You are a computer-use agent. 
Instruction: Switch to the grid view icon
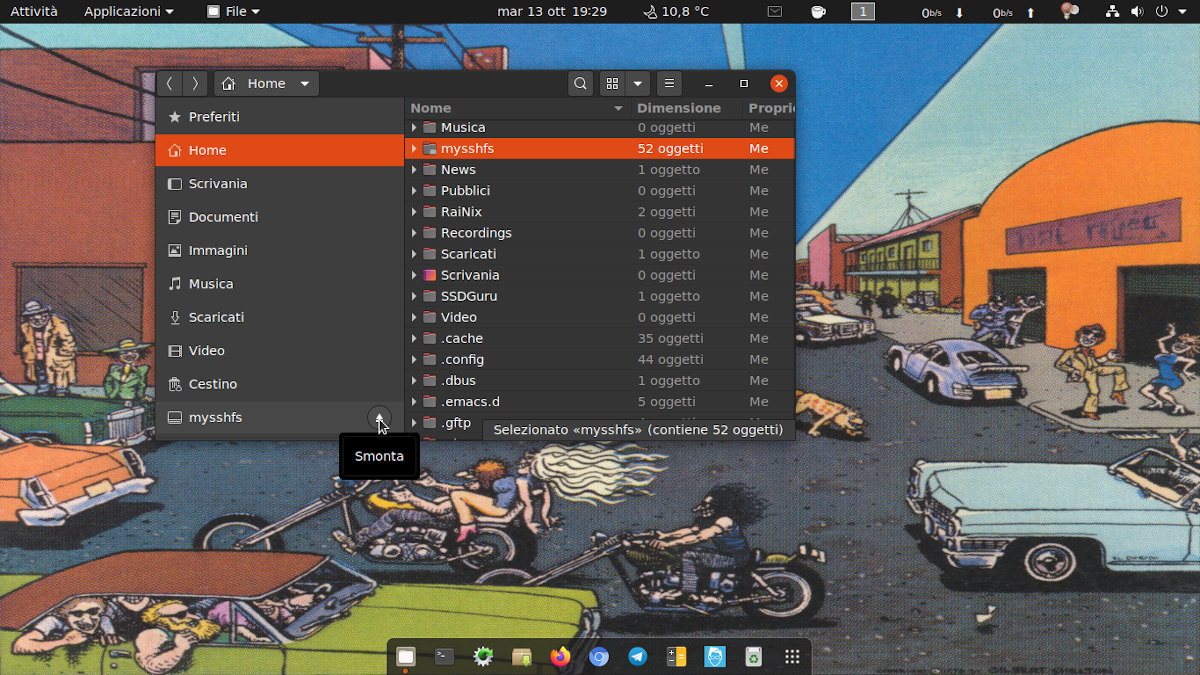pos(612,84)
